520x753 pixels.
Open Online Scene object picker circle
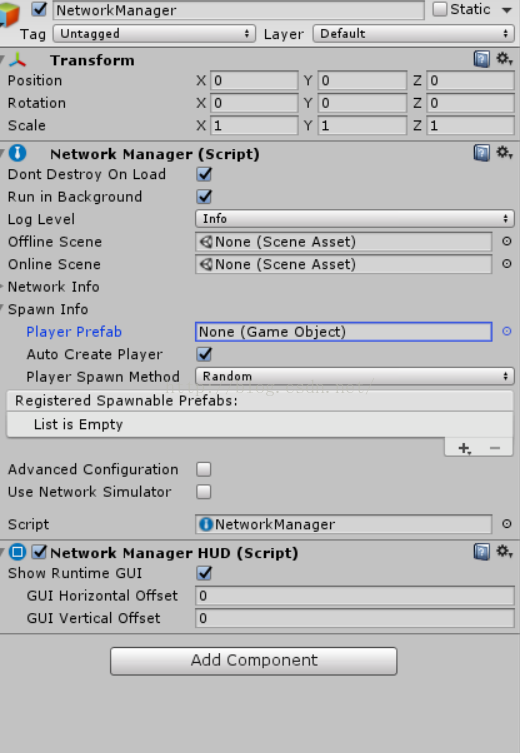click(507, 264)
